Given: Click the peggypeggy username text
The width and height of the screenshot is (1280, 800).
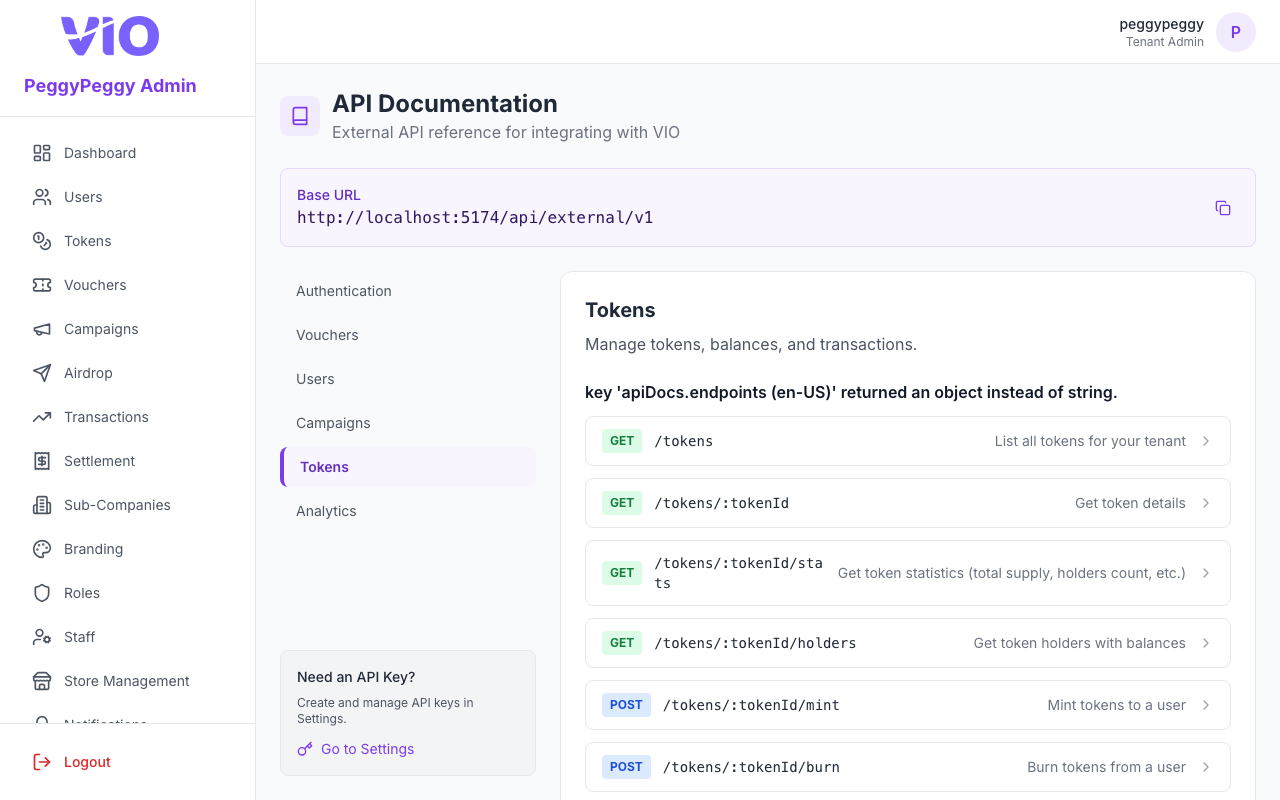Looking at the screenshot, I should [x=1161, y=24].
